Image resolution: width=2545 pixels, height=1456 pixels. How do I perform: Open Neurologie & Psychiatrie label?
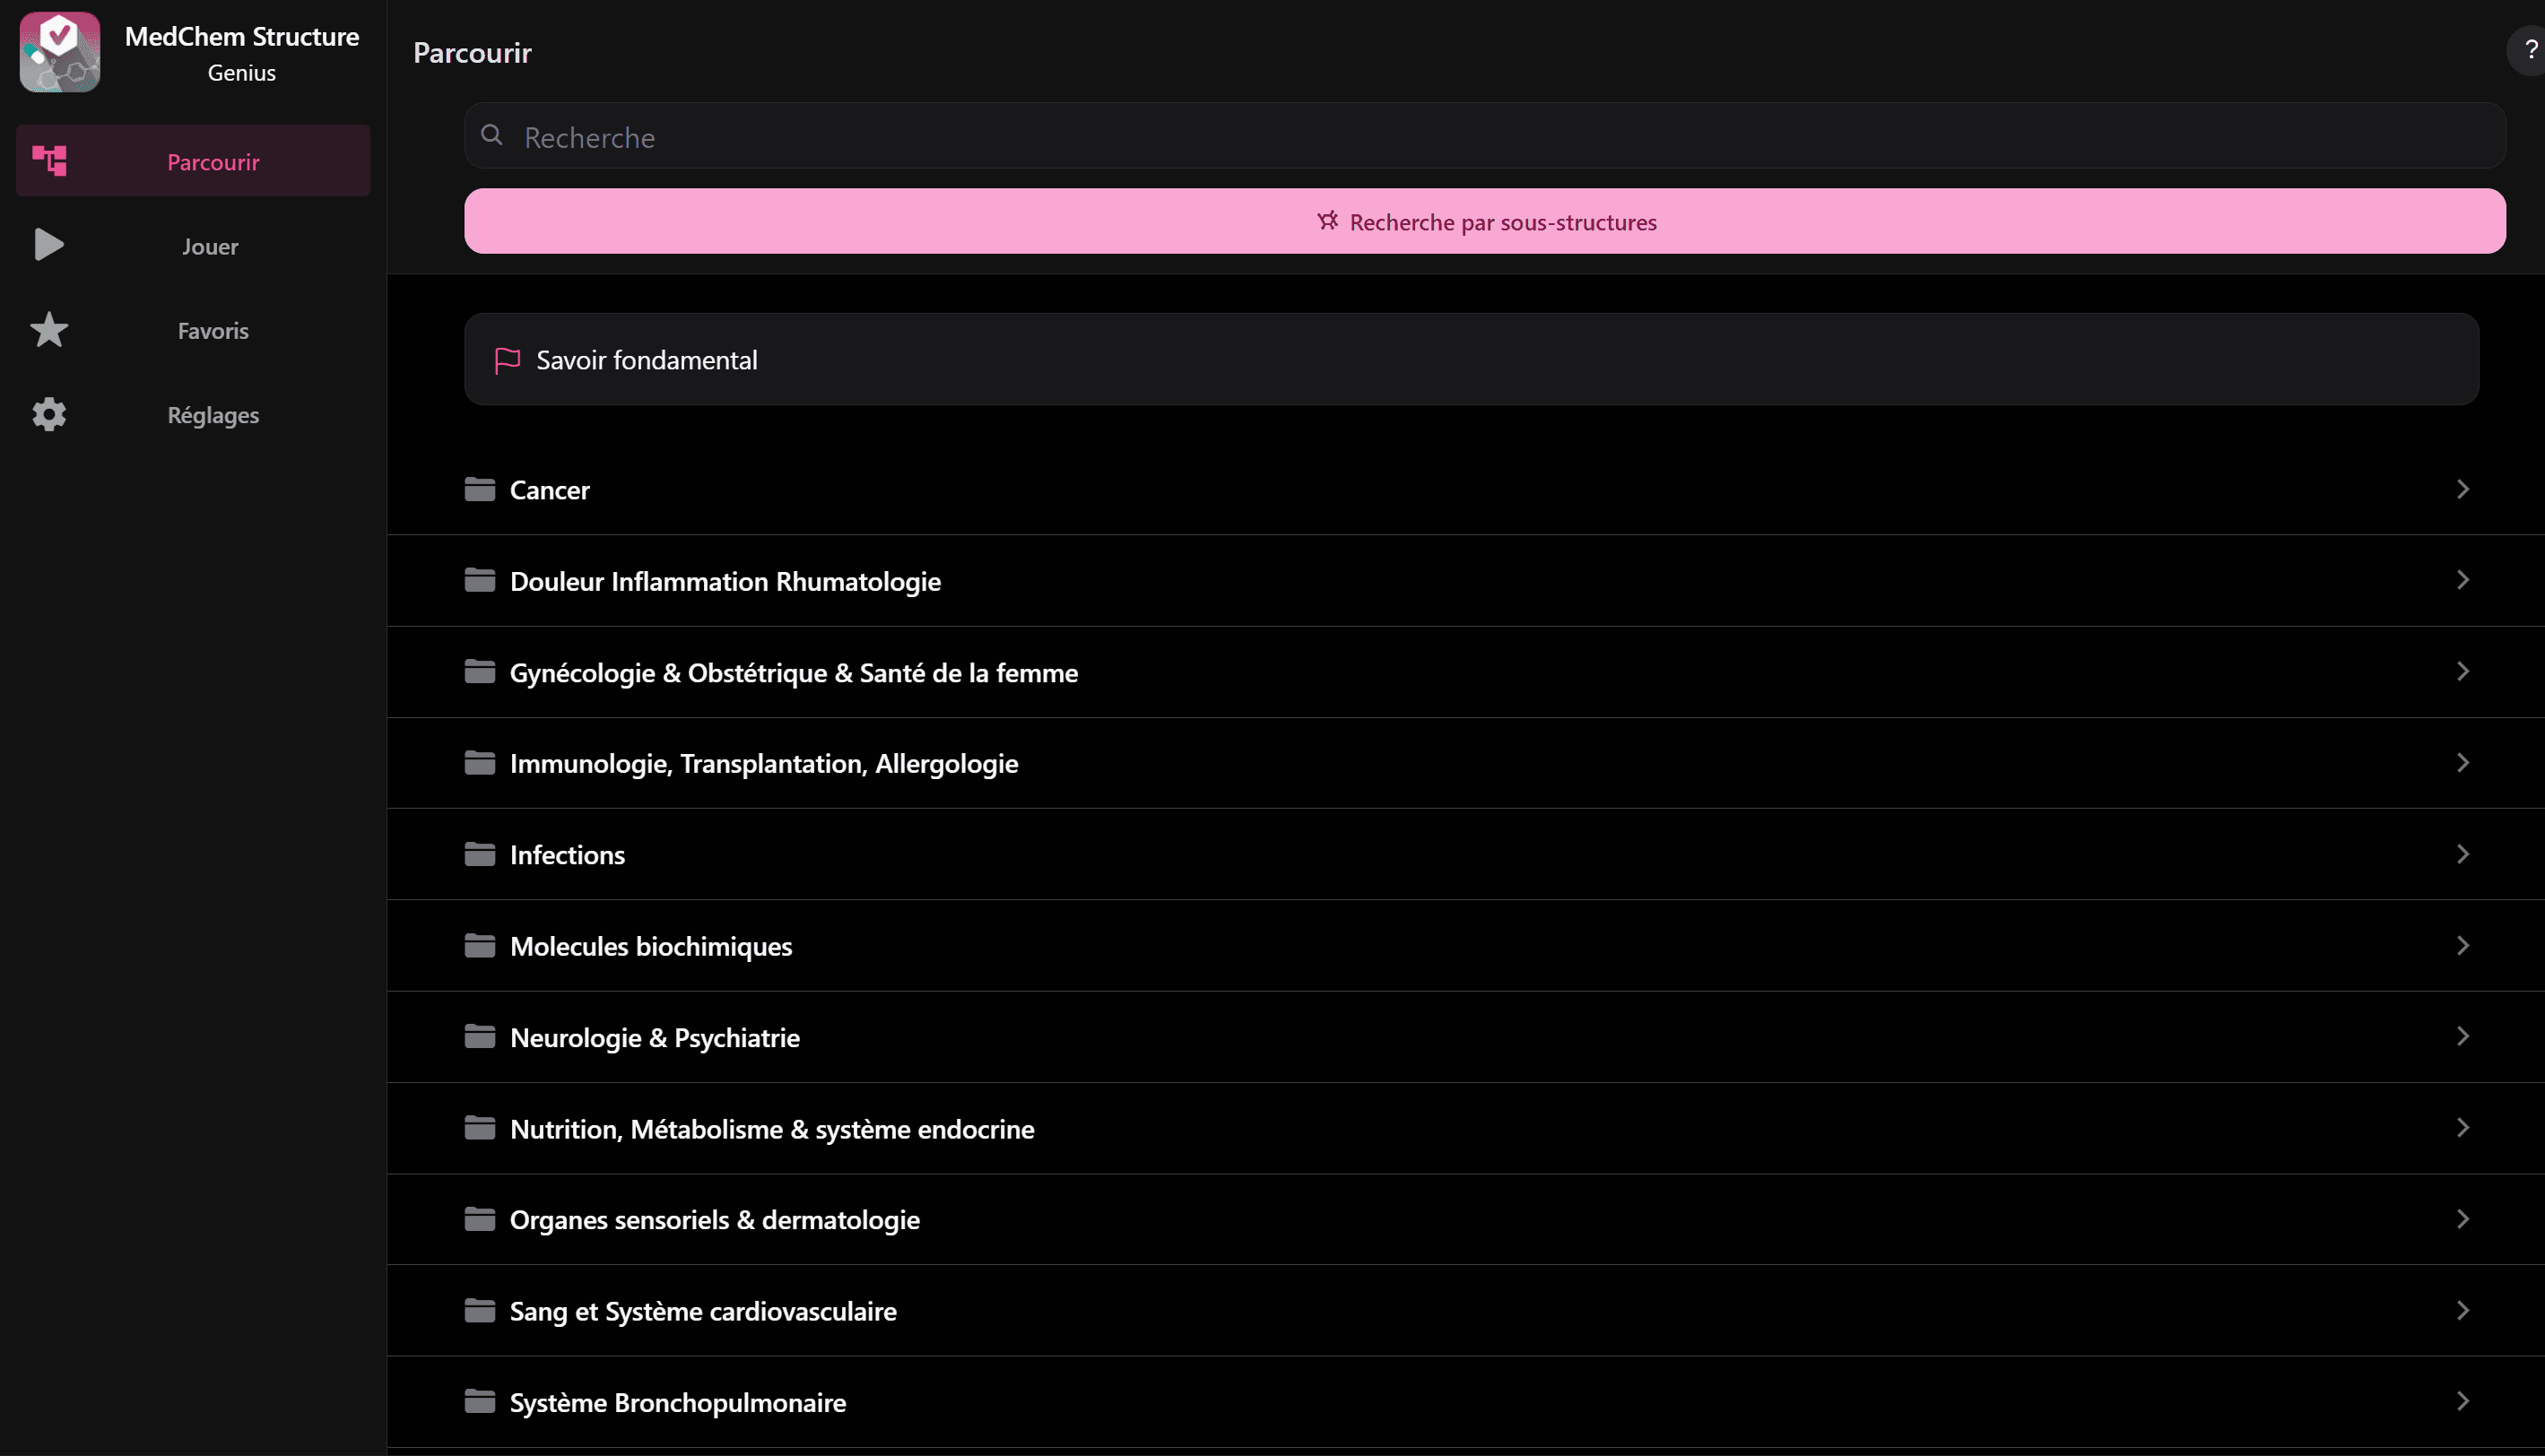pos(655,1038)
